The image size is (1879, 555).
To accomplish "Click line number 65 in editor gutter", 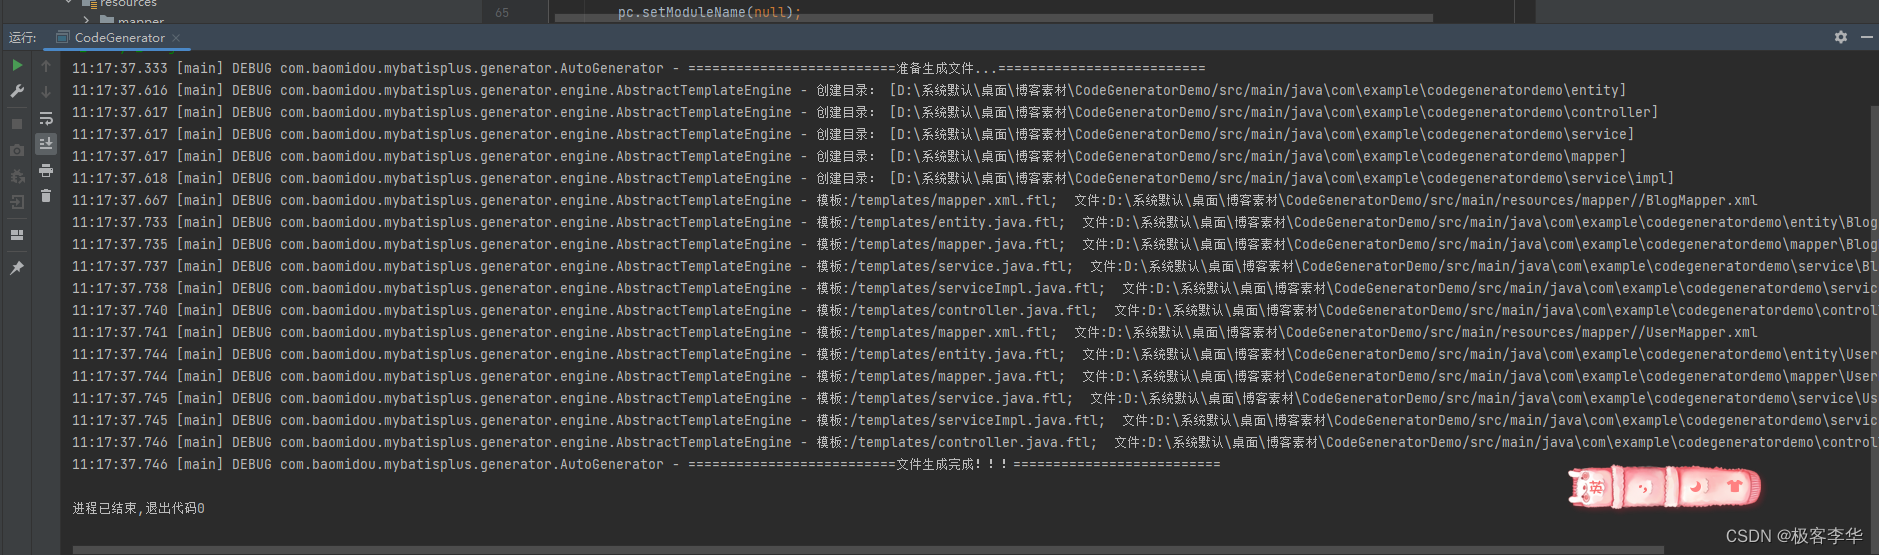I will pos(502,13).
